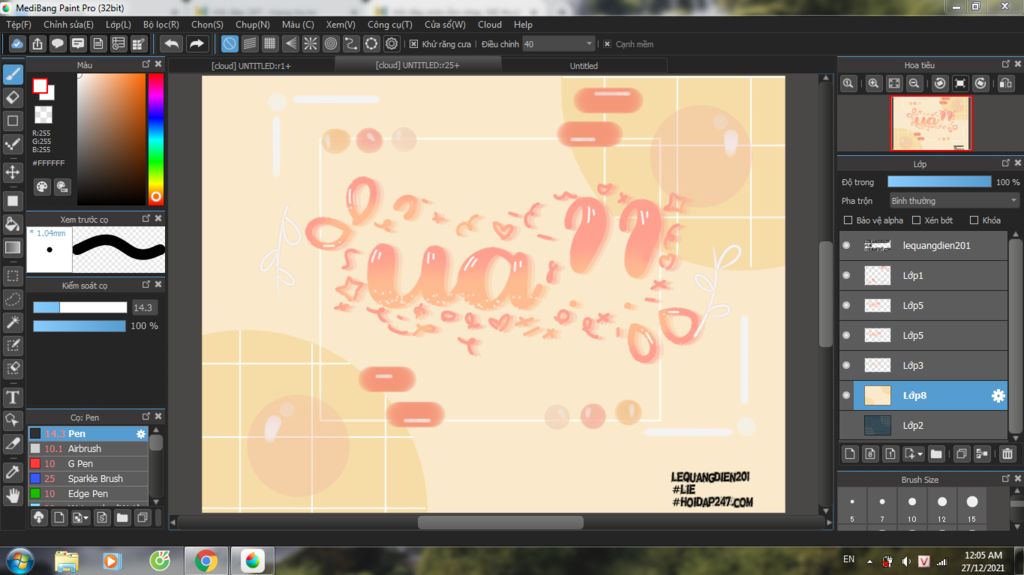The image size is (1024, 575).
Task: Click the canvas horizontal scrollbar
Action: [500, 523]
